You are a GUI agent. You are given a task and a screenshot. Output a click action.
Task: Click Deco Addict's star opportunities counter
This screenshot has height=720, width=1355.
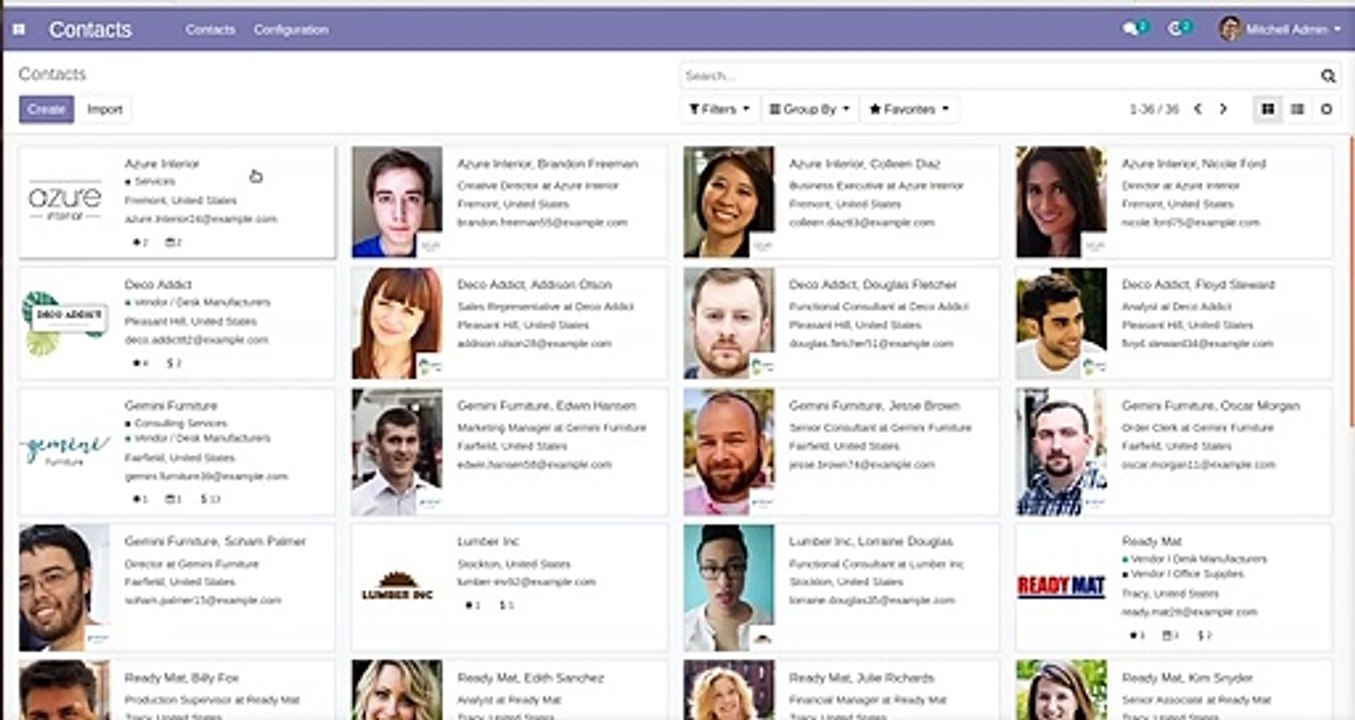tap(139, 363)
